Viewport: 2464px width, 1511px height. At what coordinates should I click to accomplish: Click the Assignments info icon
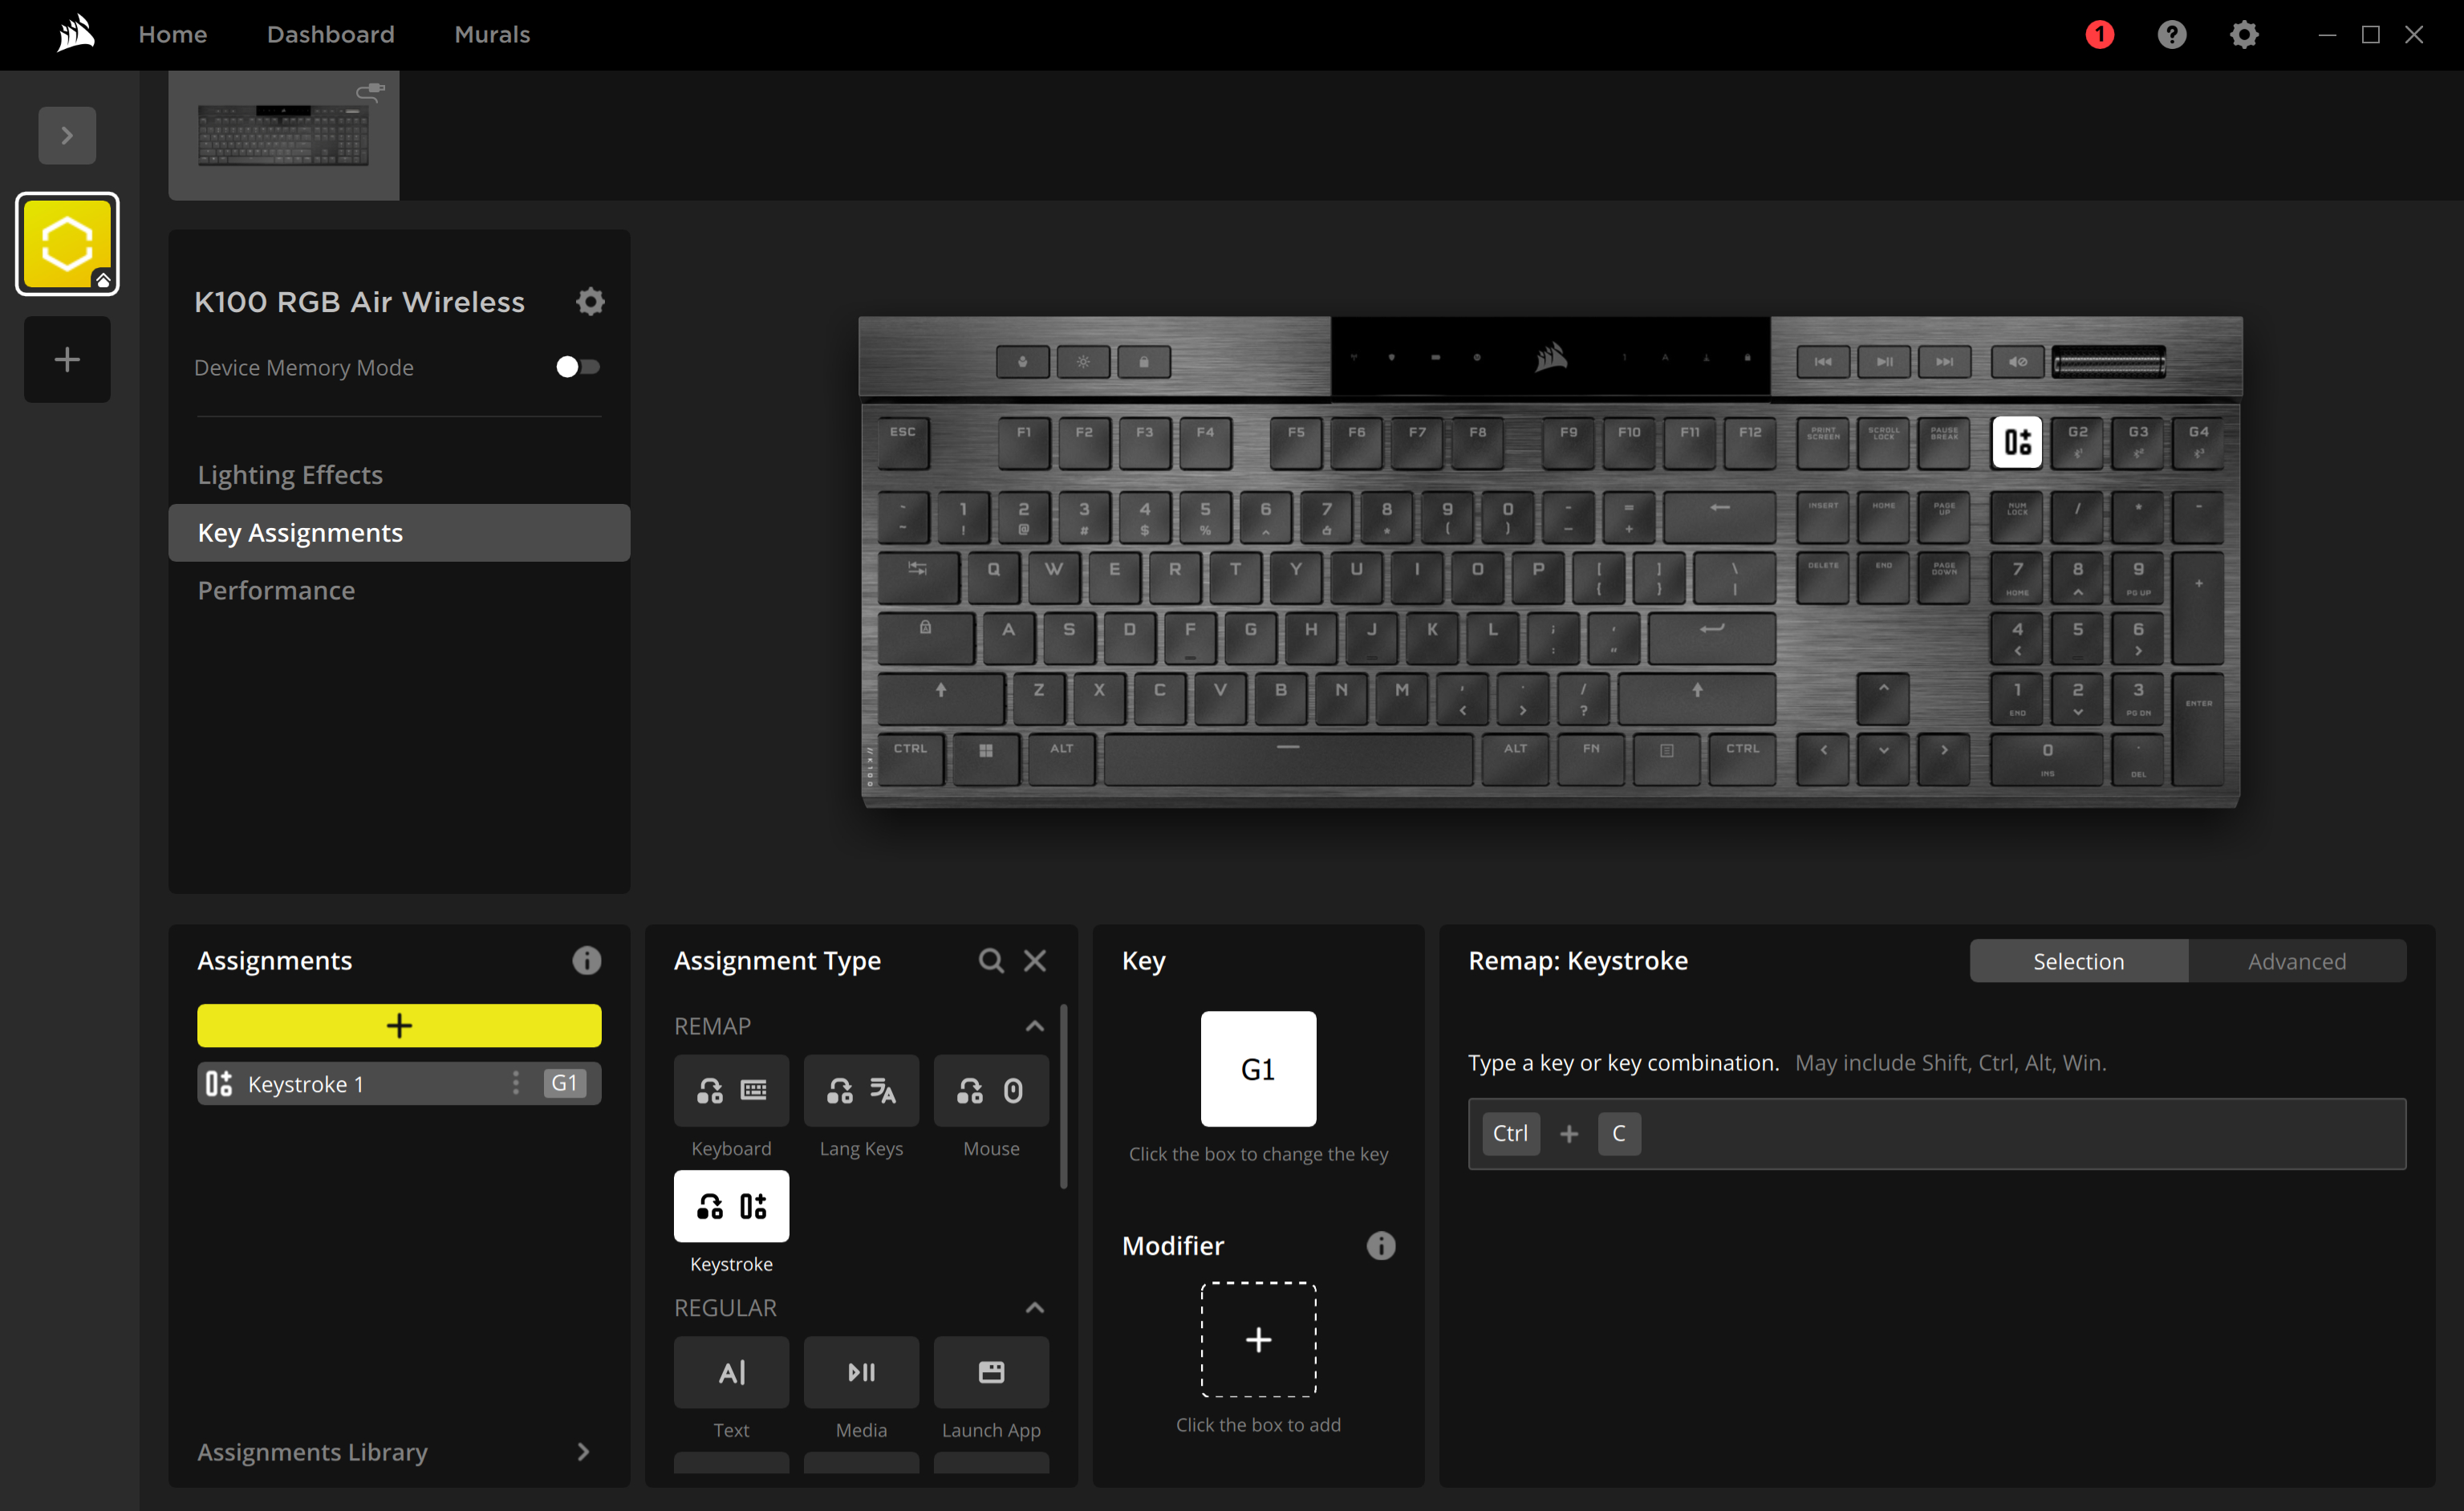tap(587, 961)
